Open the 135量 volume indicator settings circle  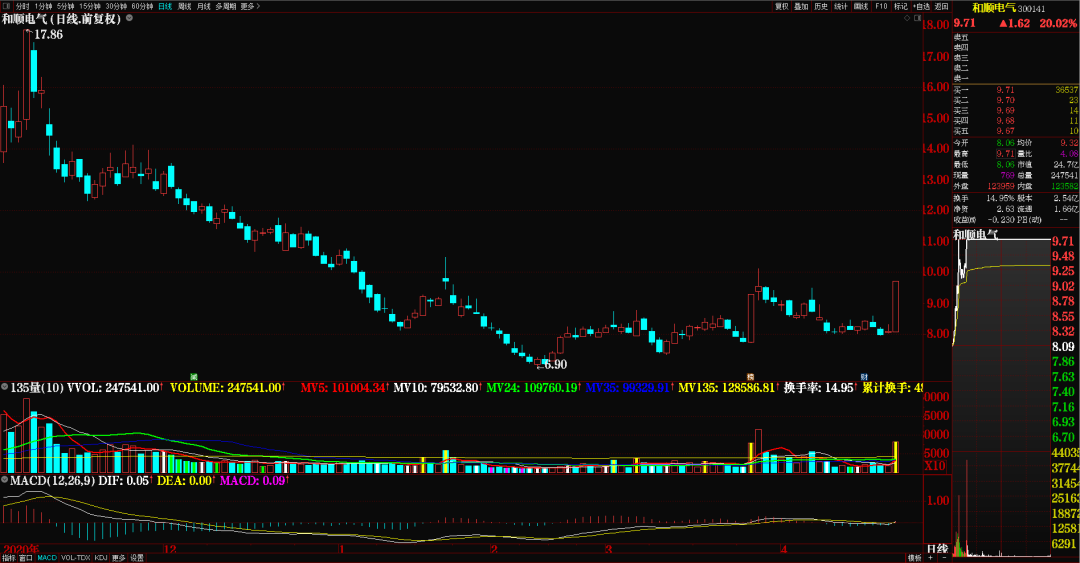[5, 387]
